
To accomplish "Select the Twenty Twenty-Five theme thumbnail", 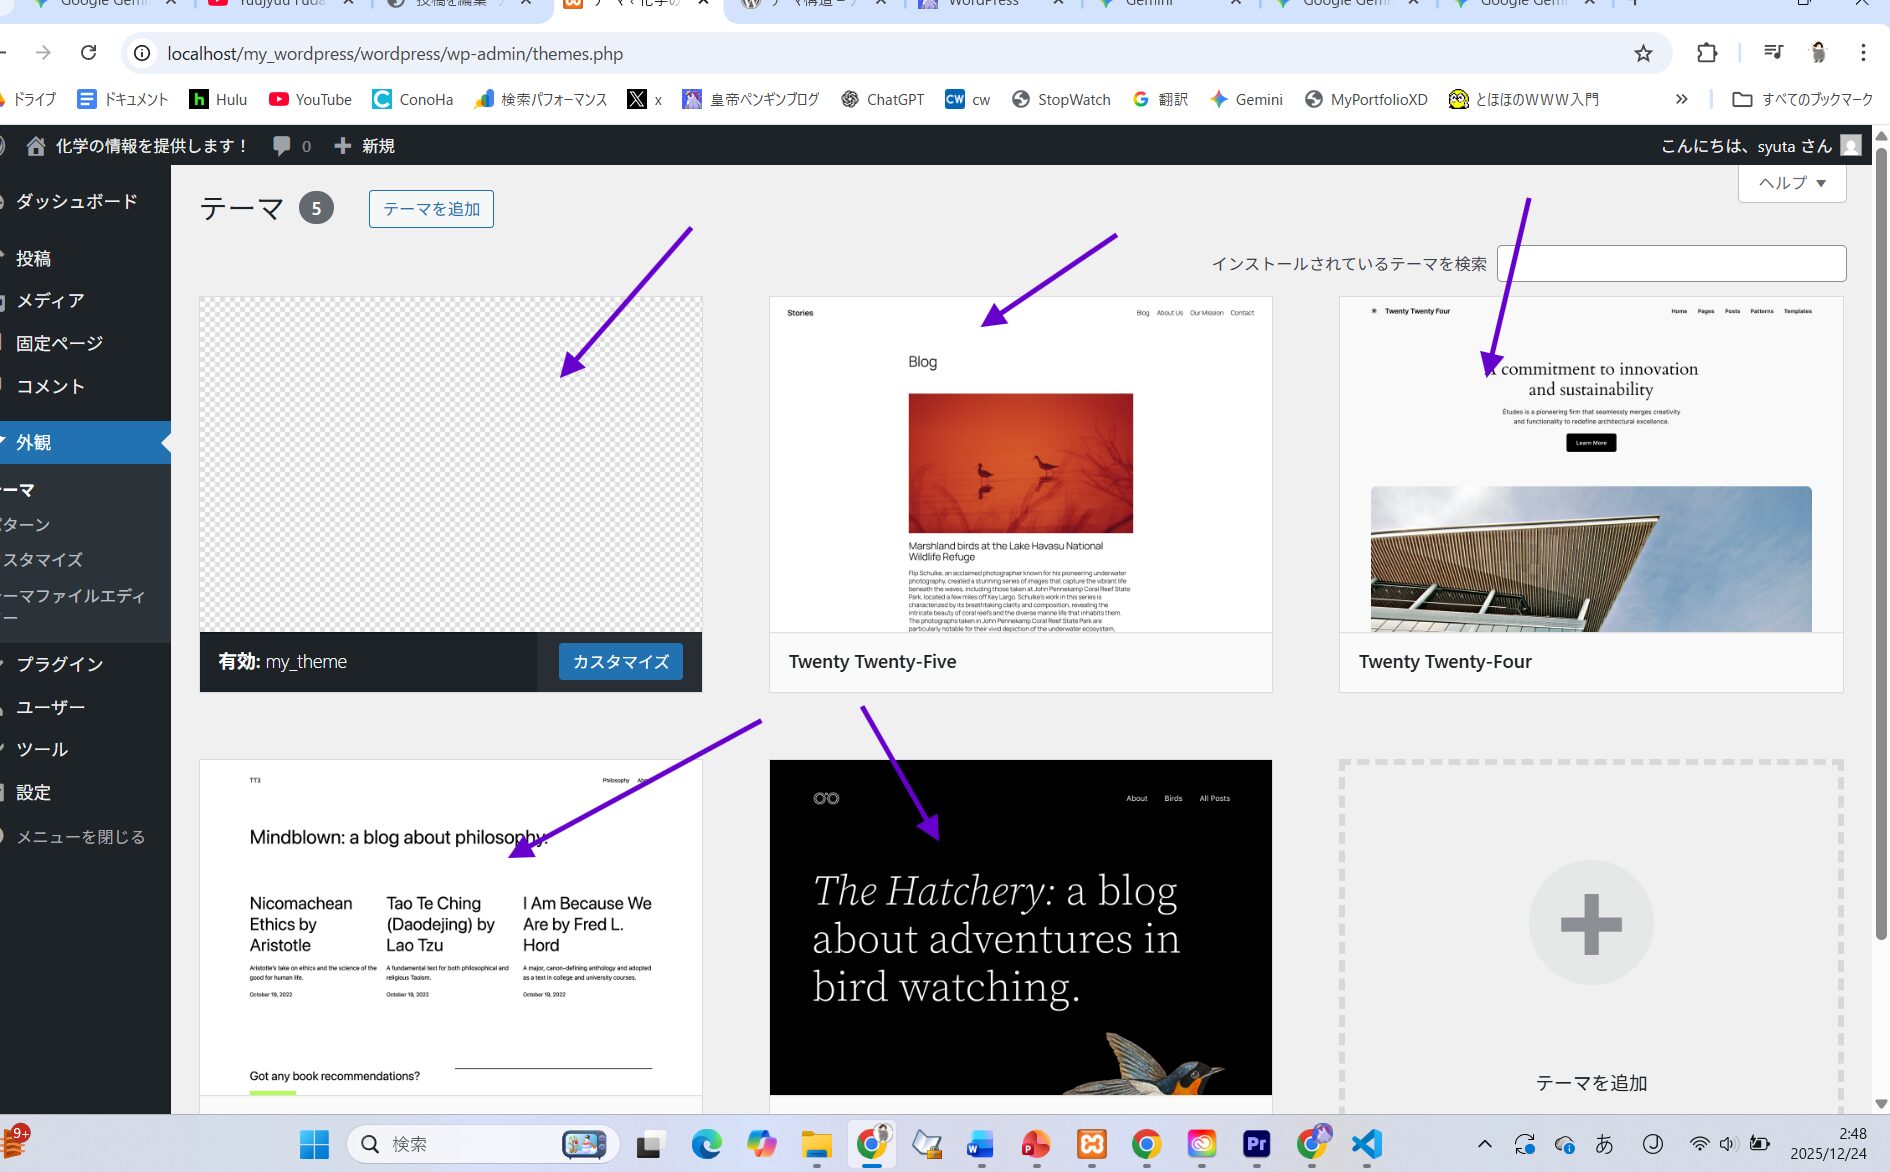I will [1020, 465].
